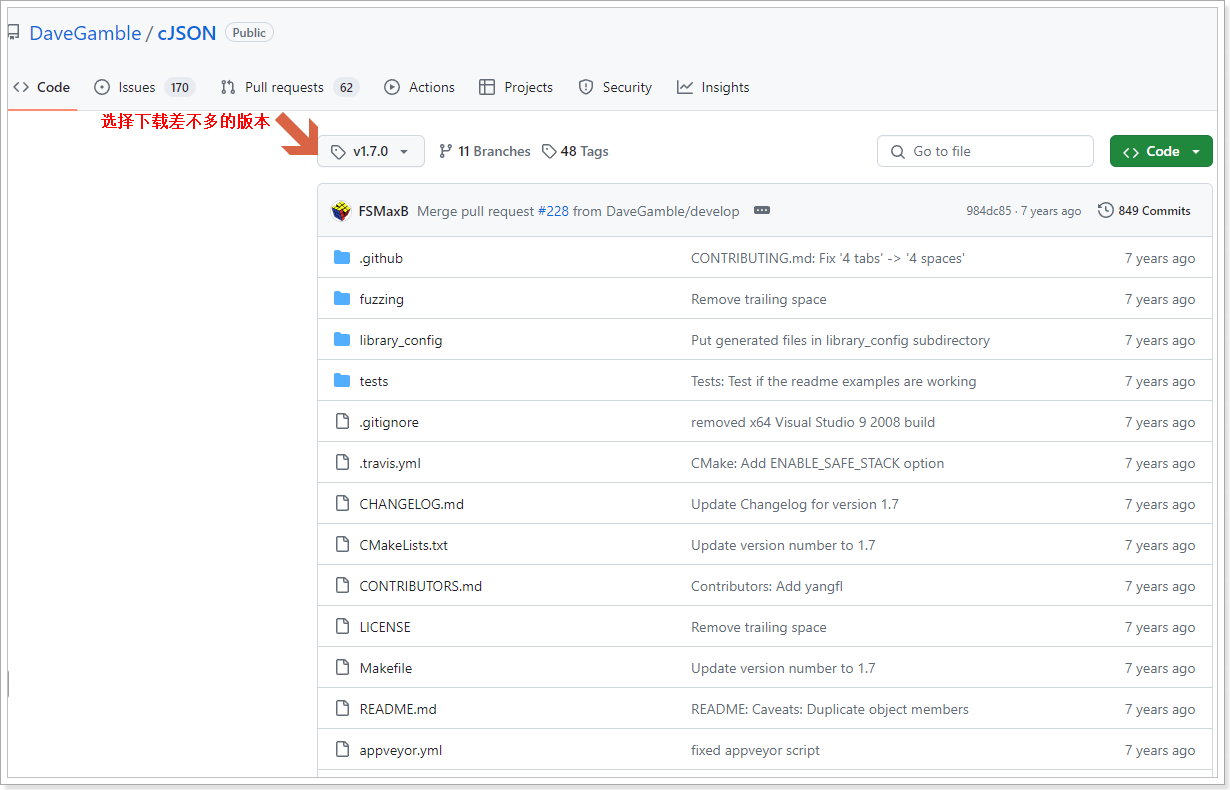This screenshot has width=1230, height=790.
Task: Open the library_config folder
Action: pos(401,340)
